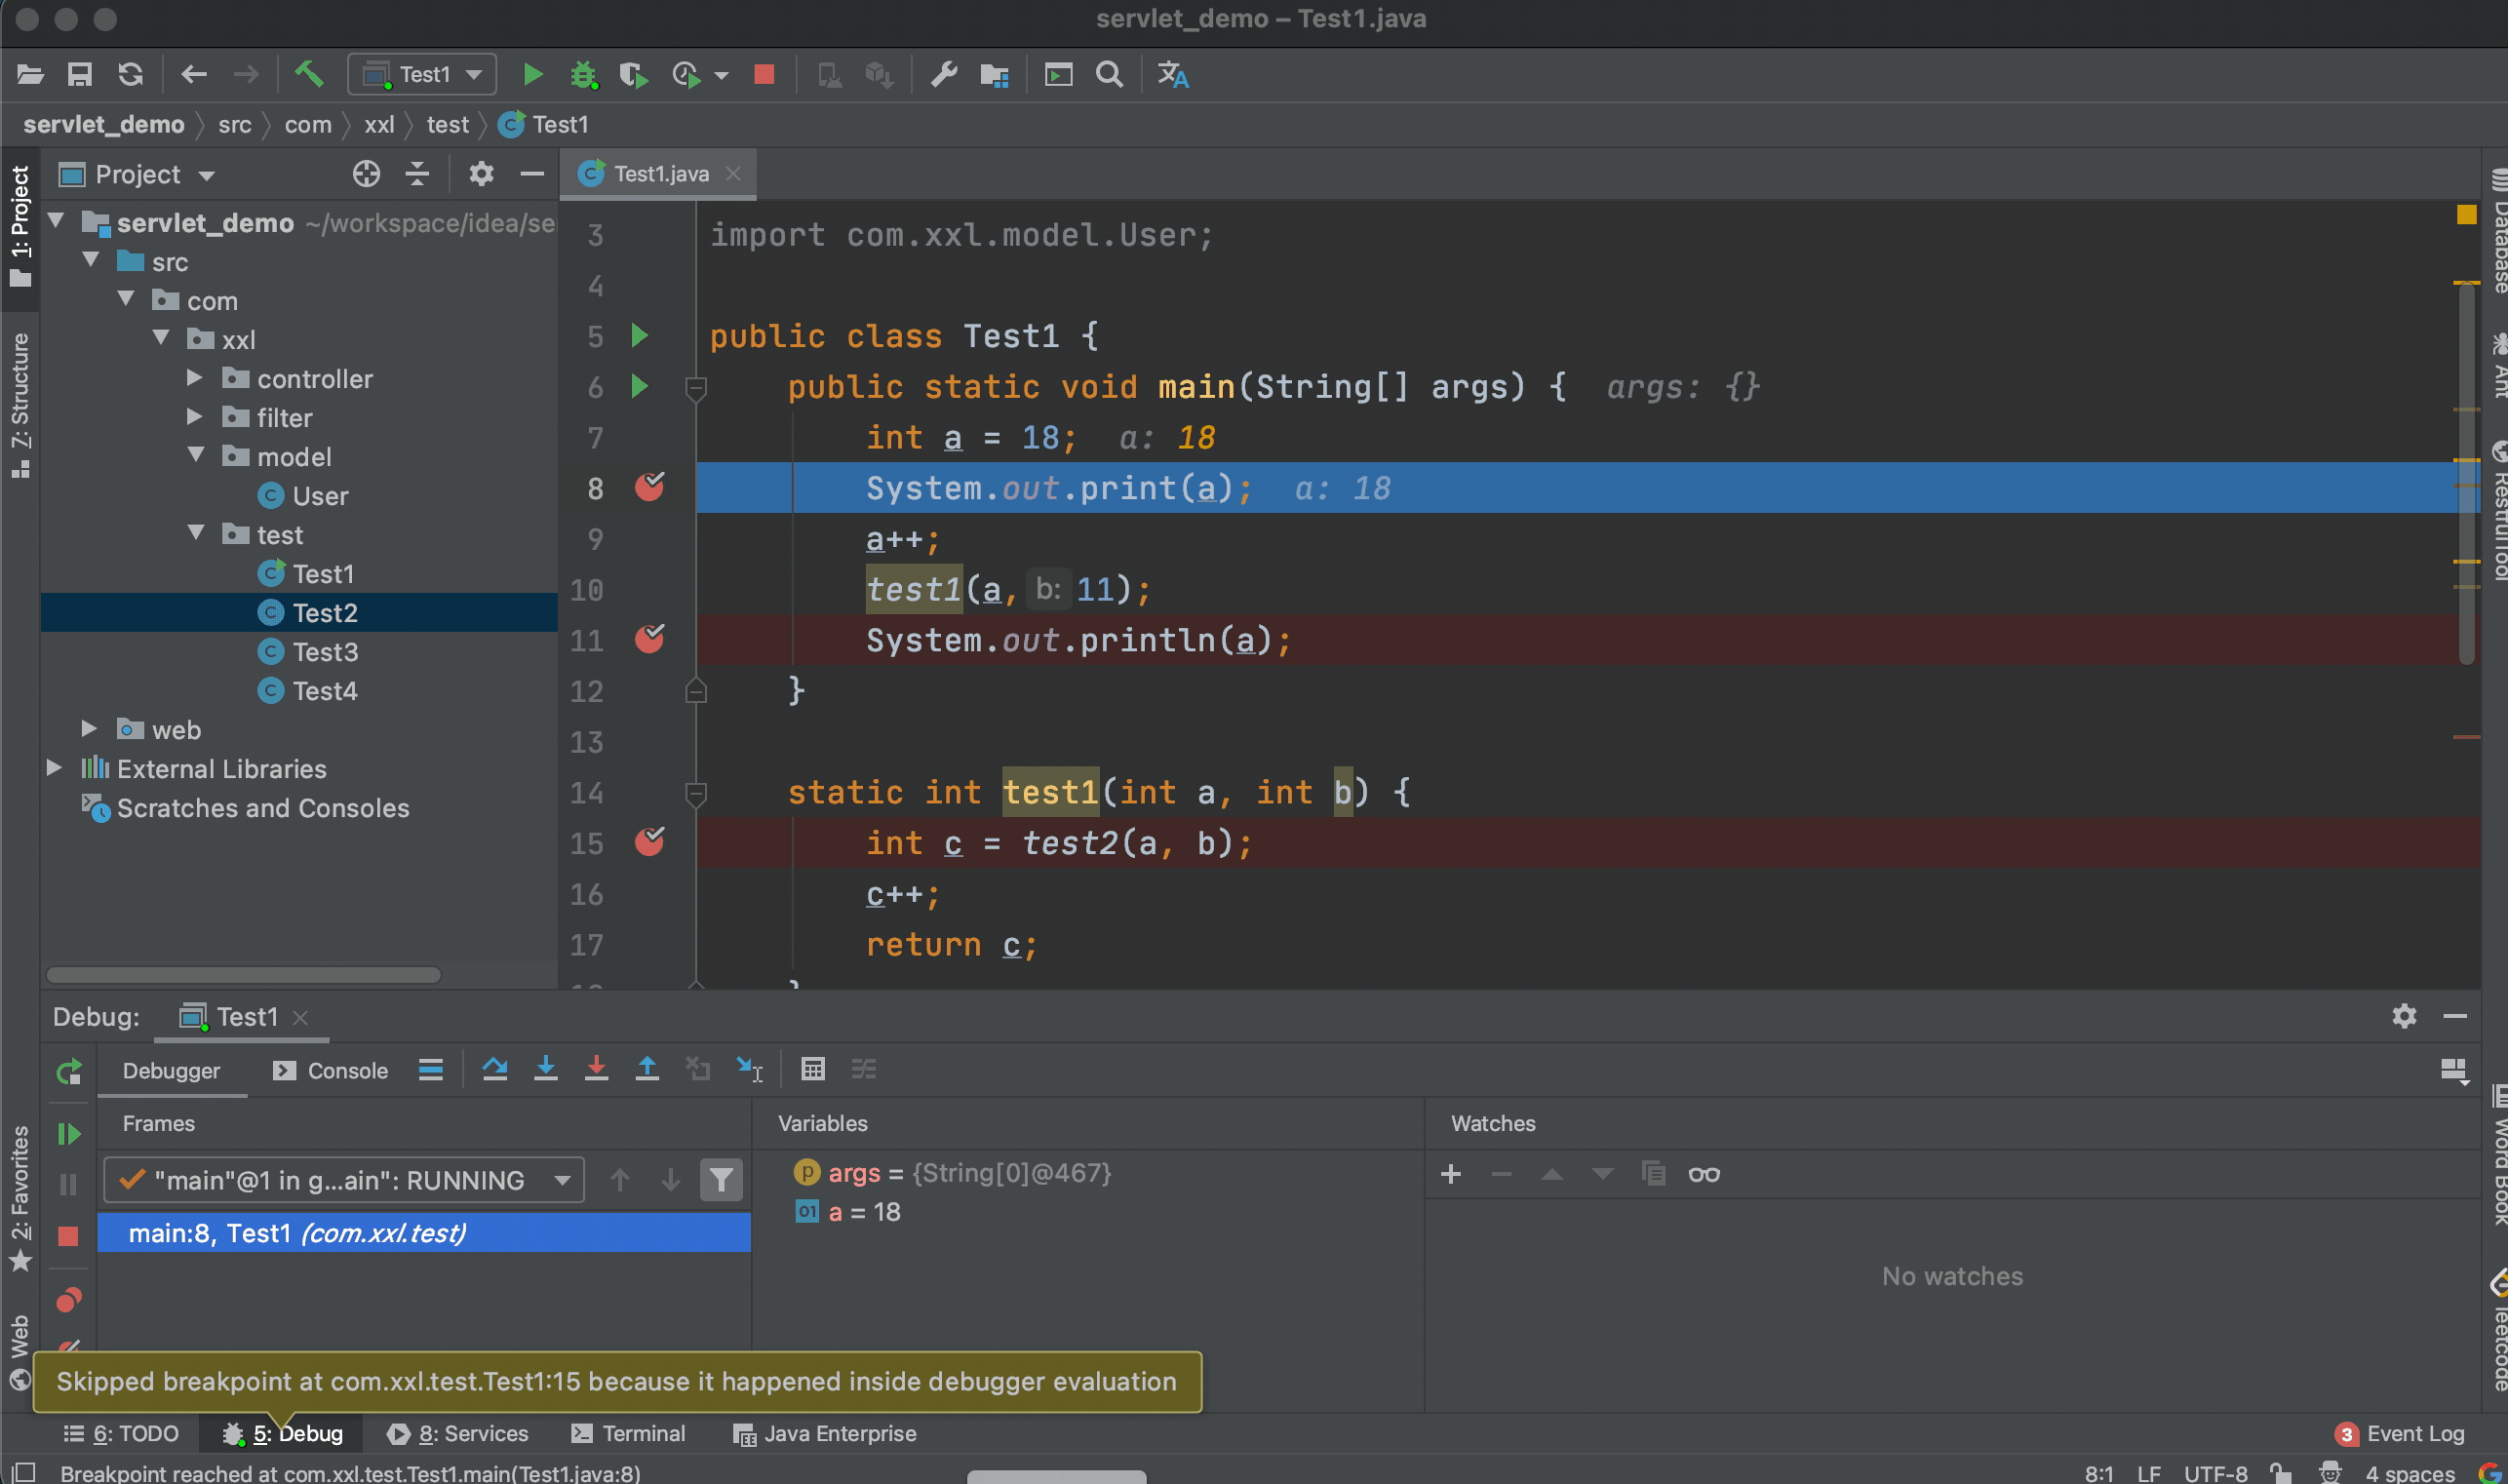Open the Test1 run configuration dropdown
2508x1484 pixels.
pyautogui.click(x=422, y=75)
